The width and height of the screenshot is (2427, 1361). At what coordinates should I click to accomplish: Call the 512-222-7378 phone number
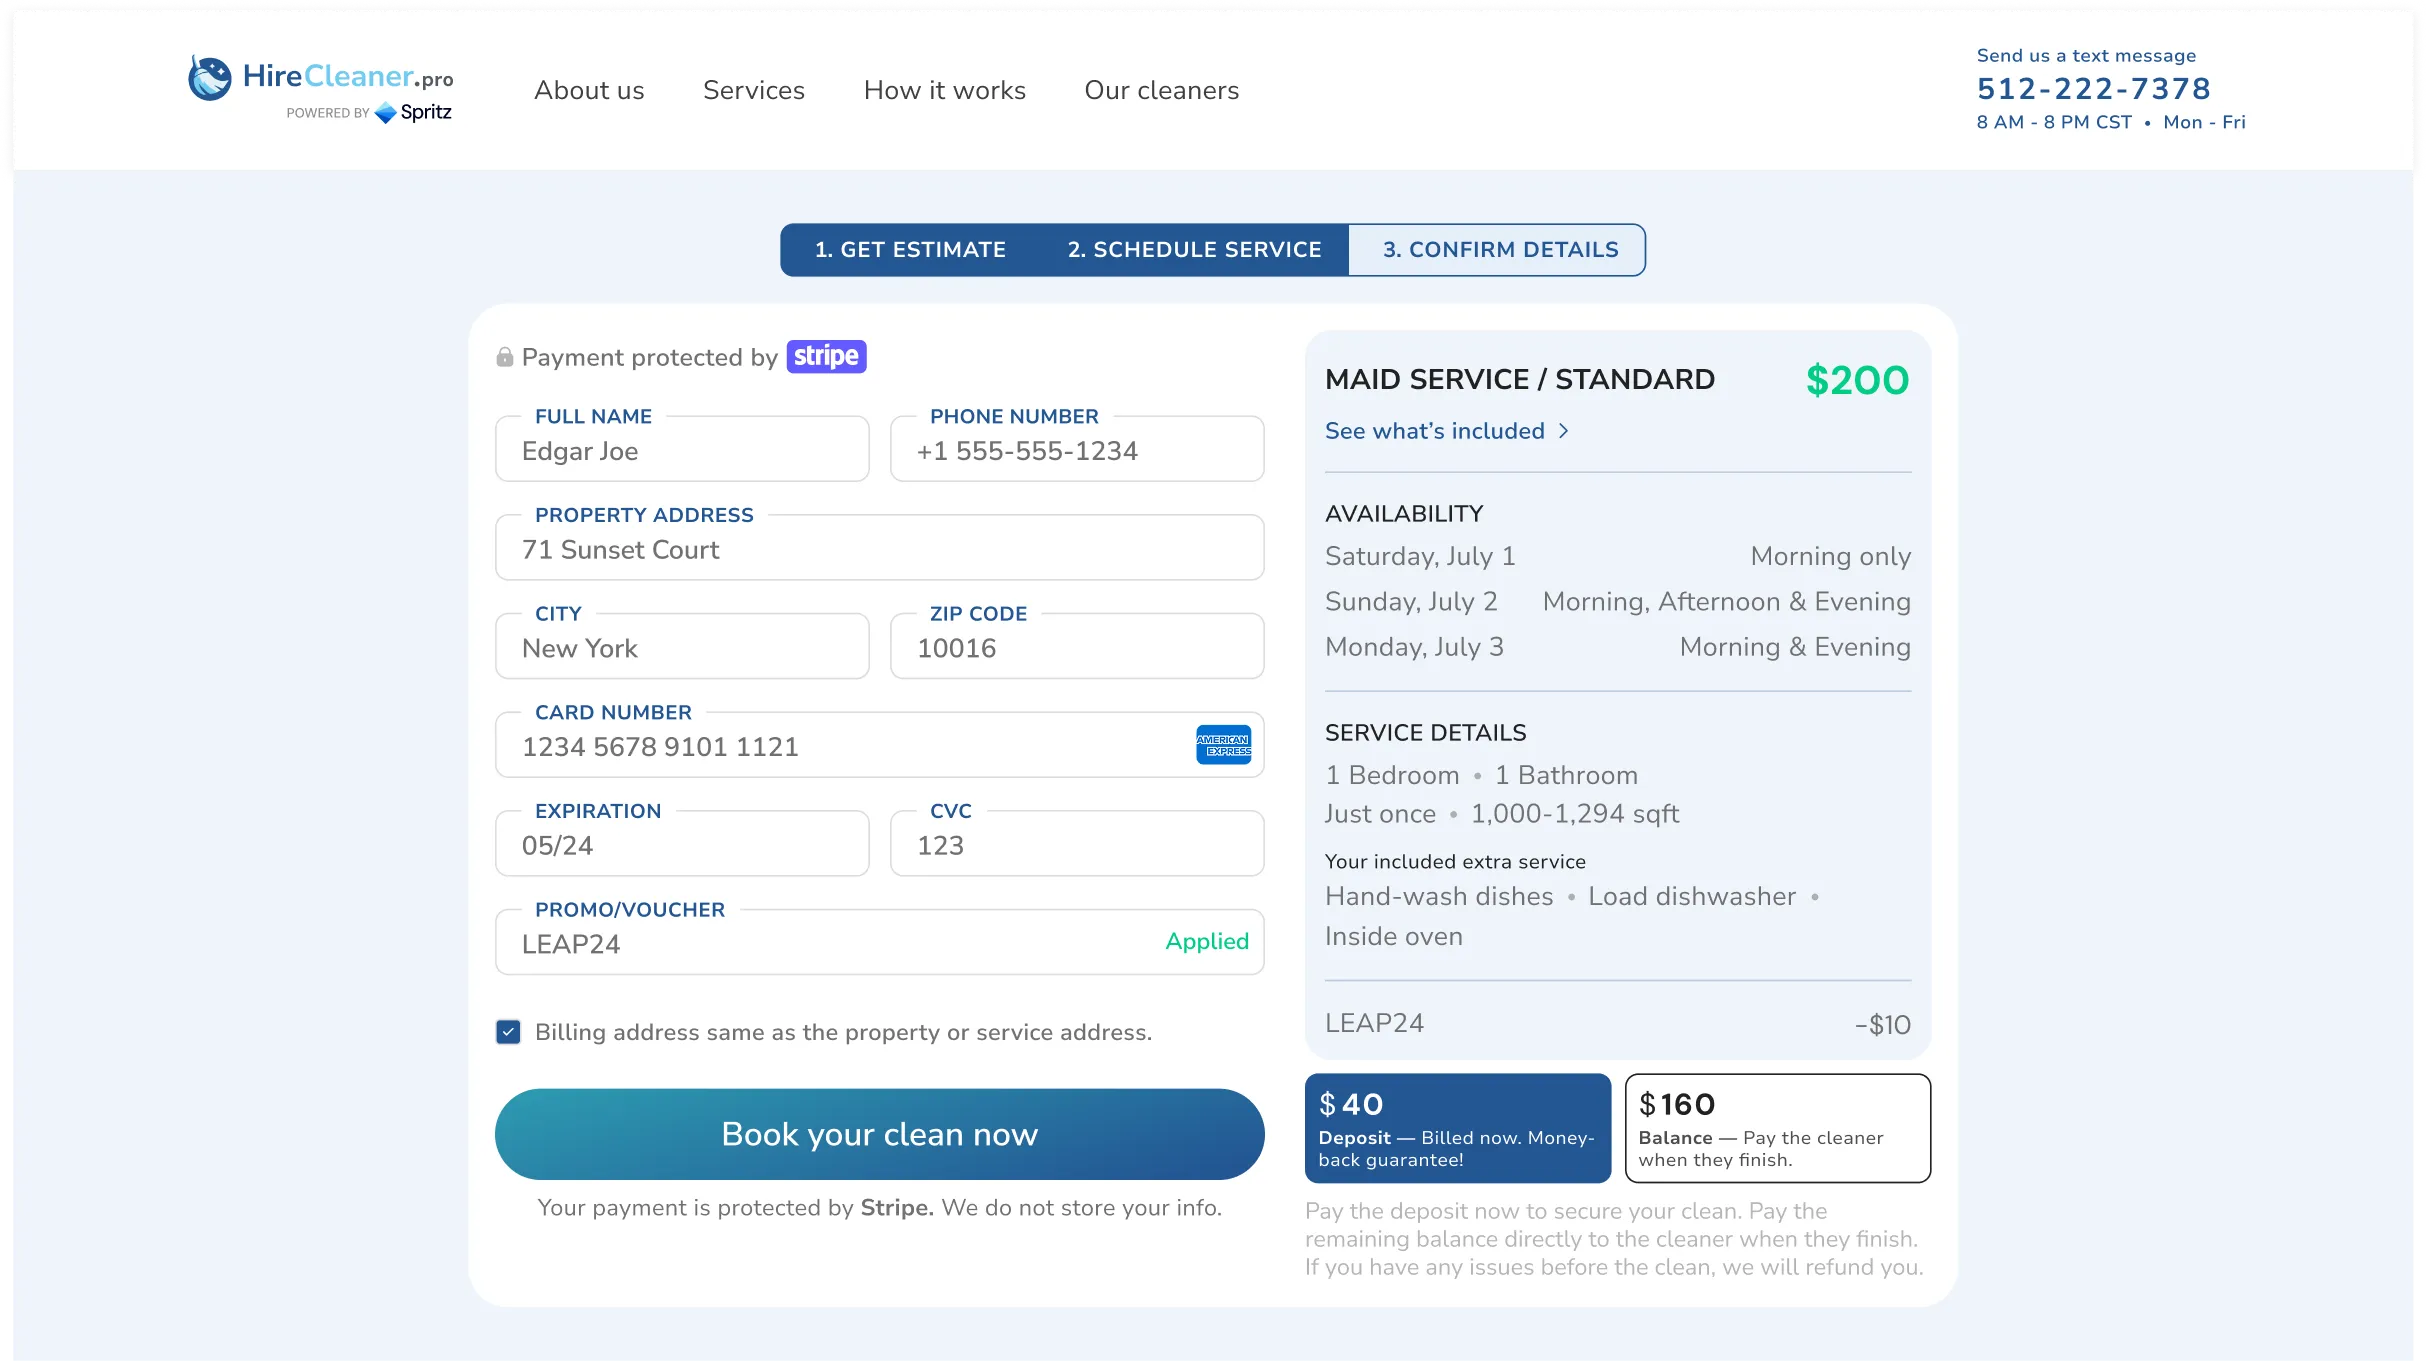[x=2093, y=88]
